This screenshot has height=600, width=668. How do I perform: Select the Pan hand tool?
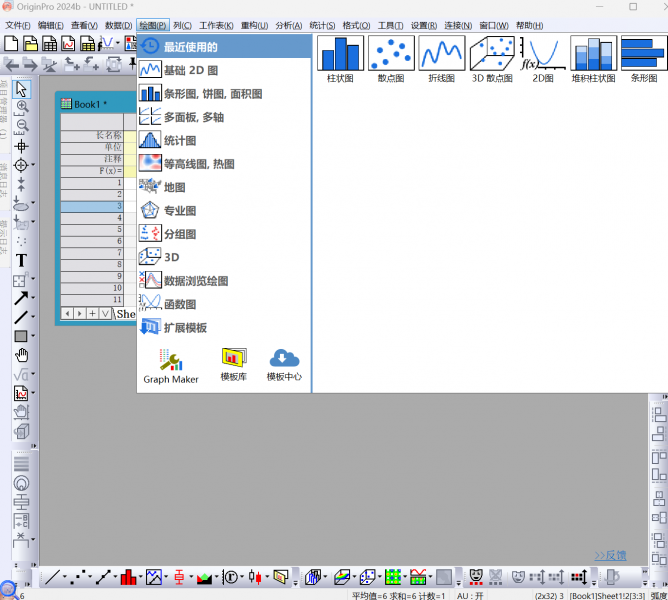pyautogui.click(x=21, y=355)
